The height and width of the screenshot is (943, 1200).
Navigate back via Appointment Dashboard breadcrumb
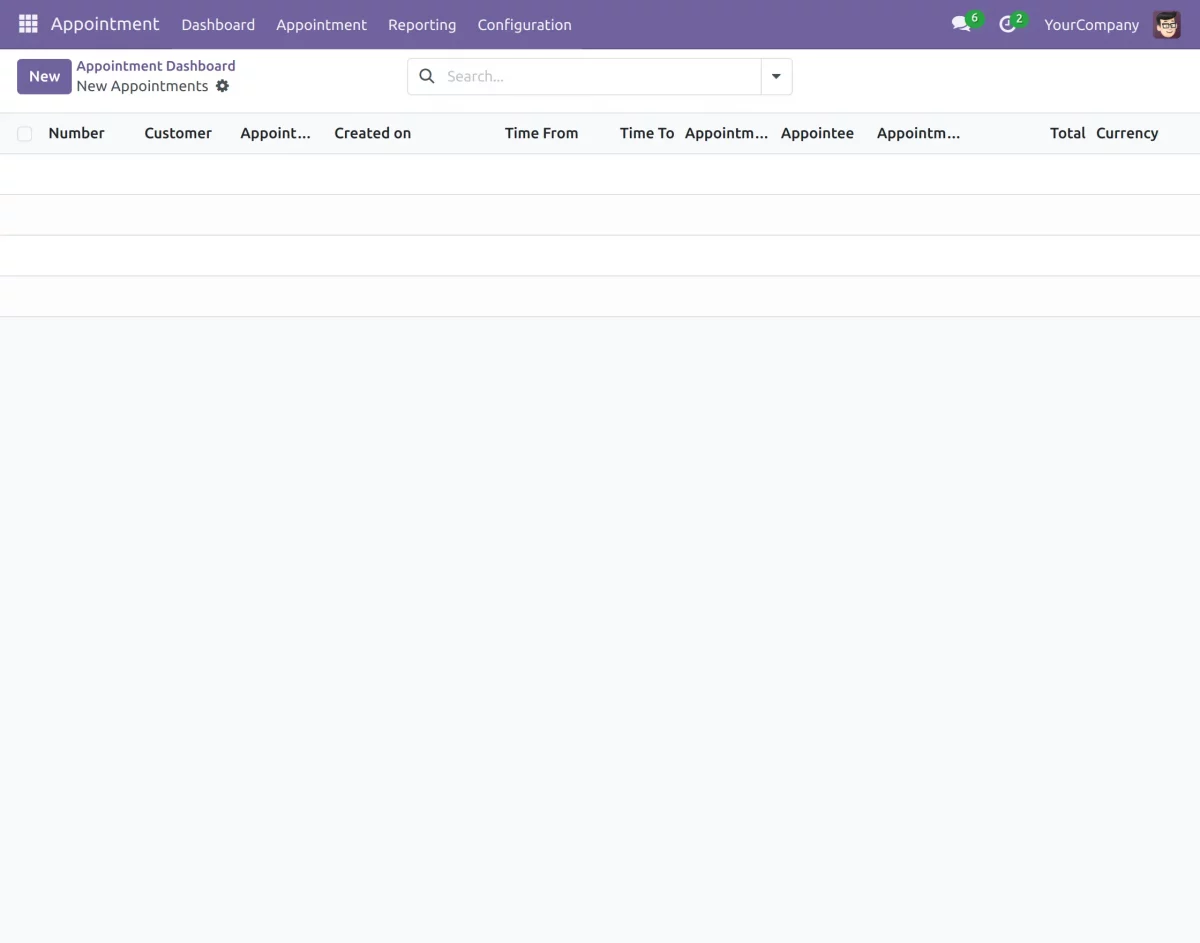point(156,65)
